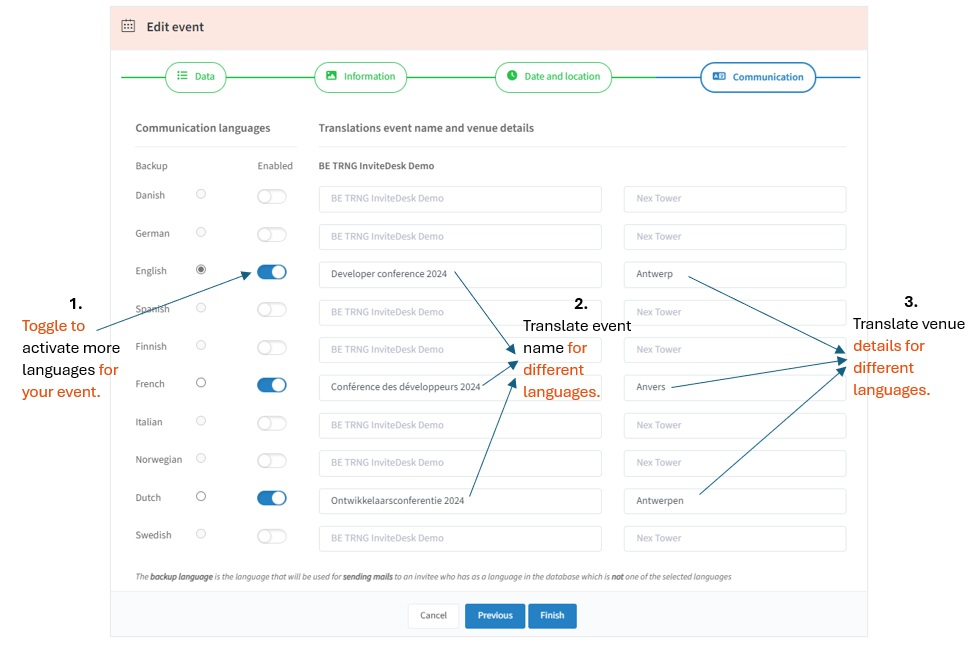Image resolution: width=976 pixels, height=648 pixels.
Task: Enable the Swedish language toggle
Action: pos(272,536)
